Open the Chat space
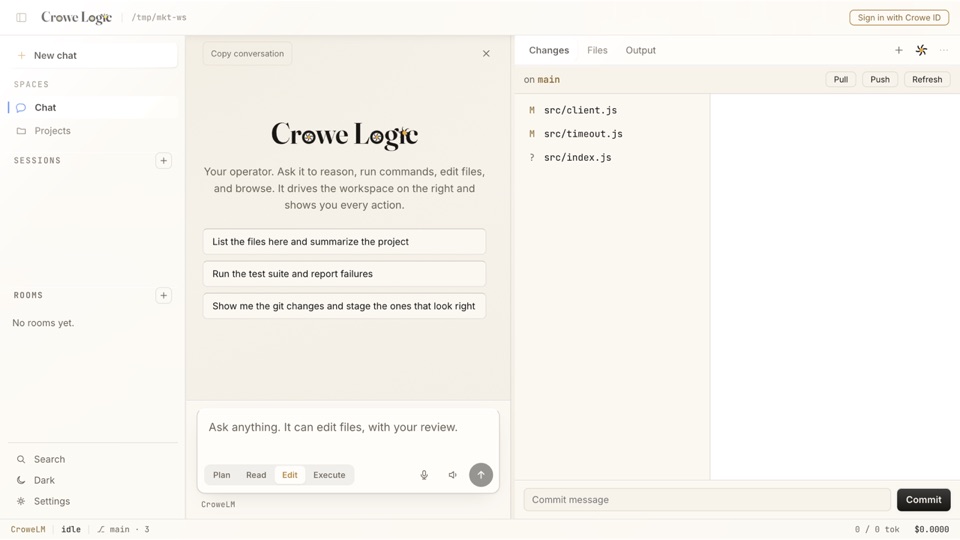 [93, 107]
